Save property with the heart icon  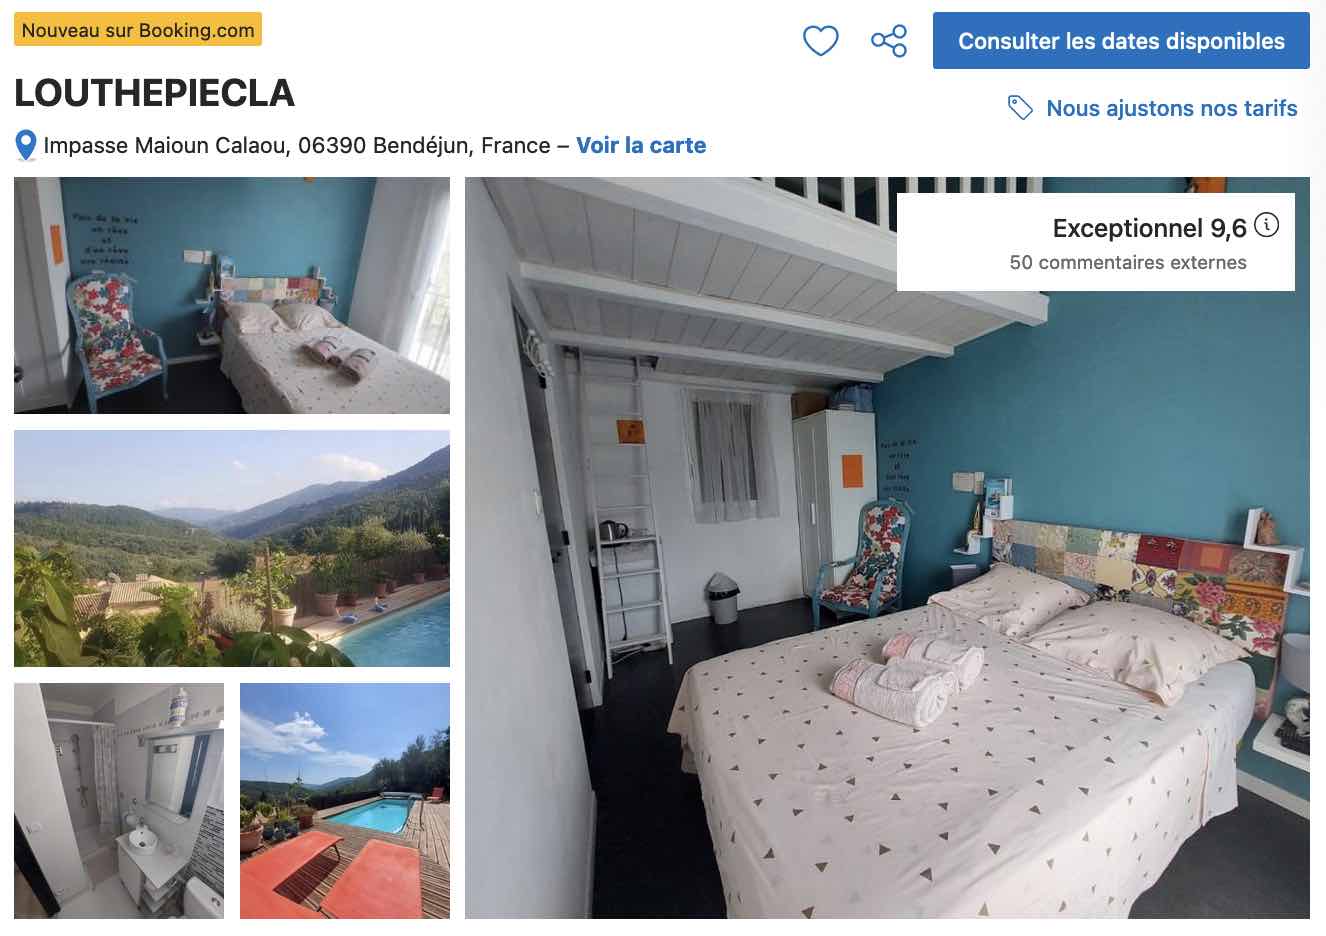click(x=820, y=41)
